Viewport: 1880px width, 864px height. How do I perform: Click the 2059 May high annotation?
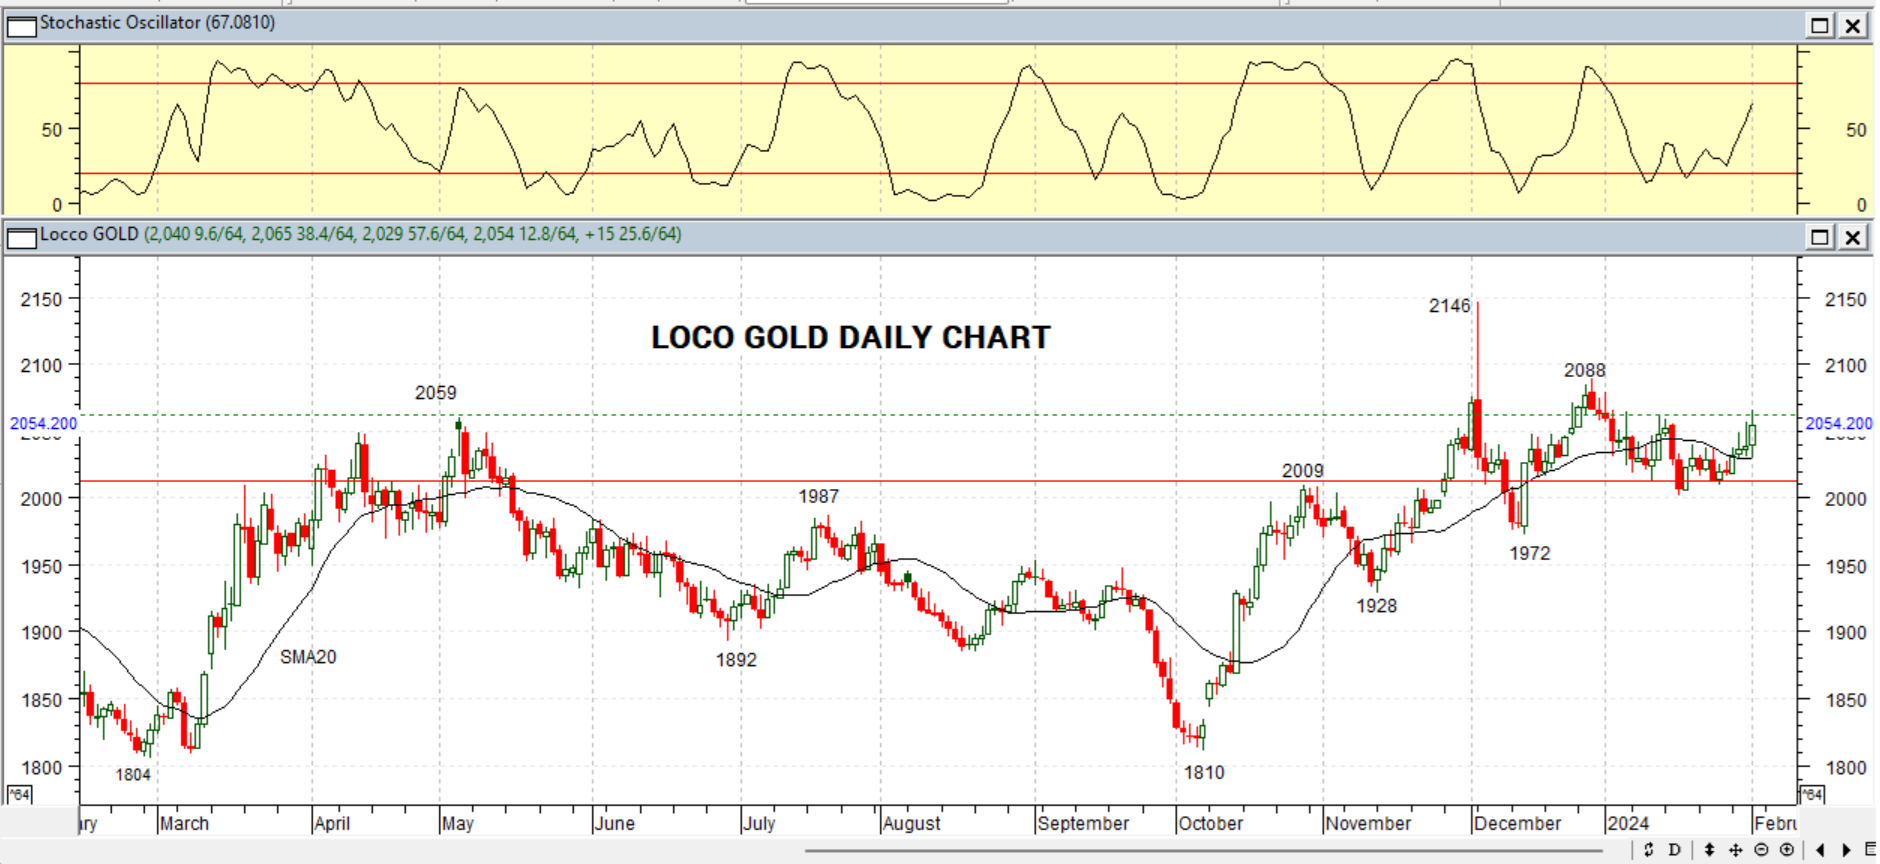point(436,393)
